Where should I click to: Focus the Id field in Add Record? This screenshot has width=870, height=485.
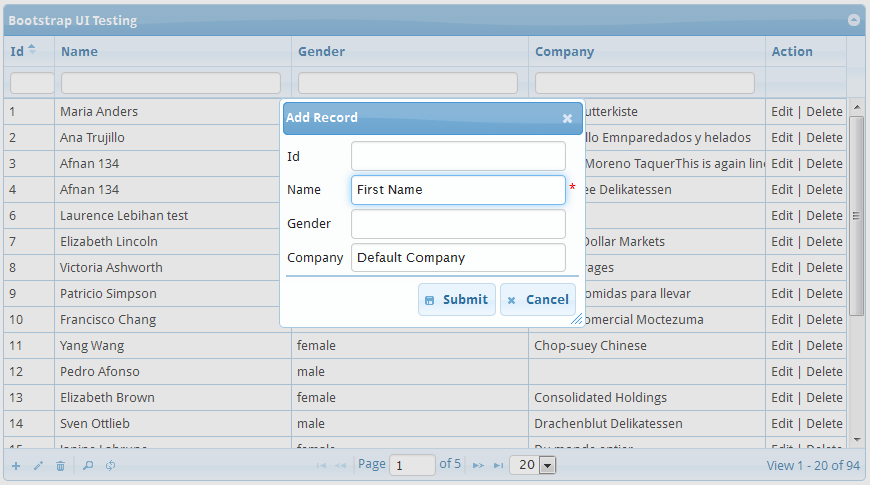click(458, 156)
